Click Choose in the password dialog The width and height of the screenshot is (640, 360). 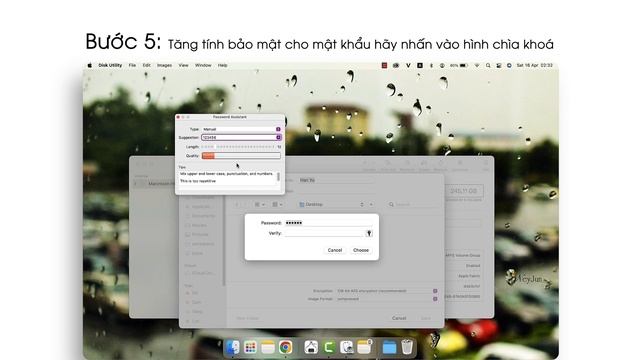pyautogui.click(x=361, y=250)
